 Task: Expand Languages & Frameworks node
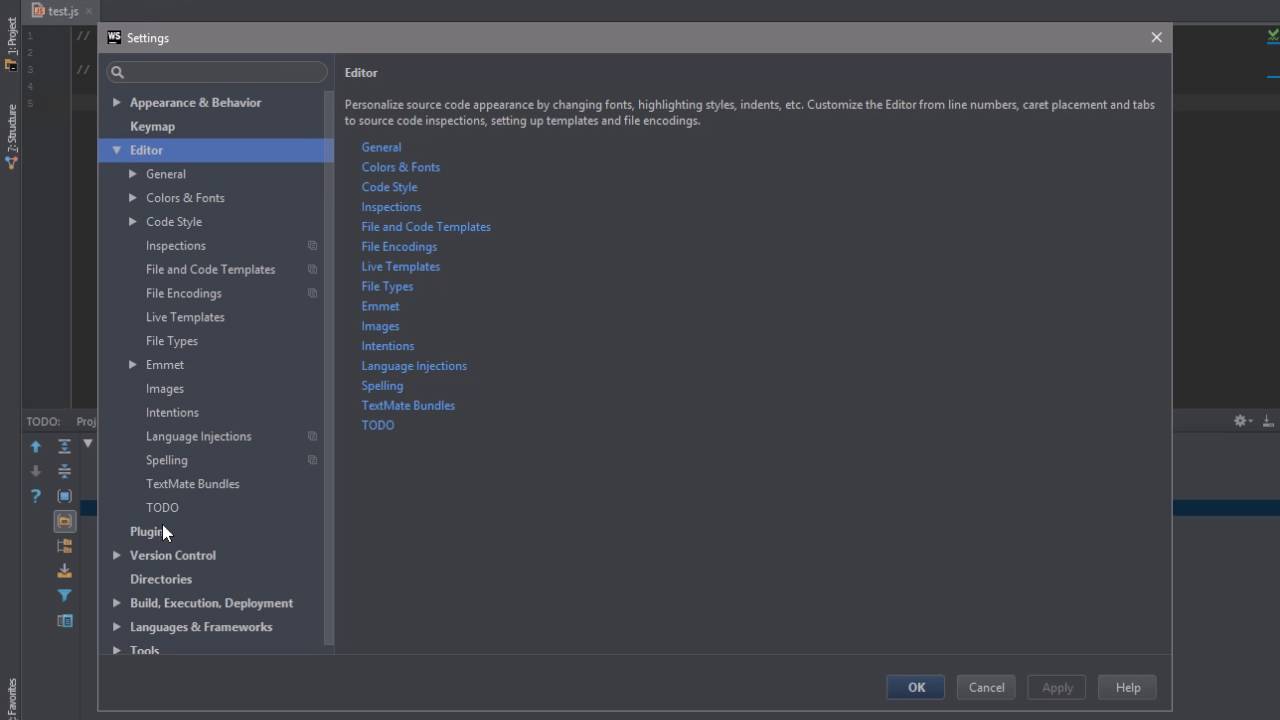point(117,627)
